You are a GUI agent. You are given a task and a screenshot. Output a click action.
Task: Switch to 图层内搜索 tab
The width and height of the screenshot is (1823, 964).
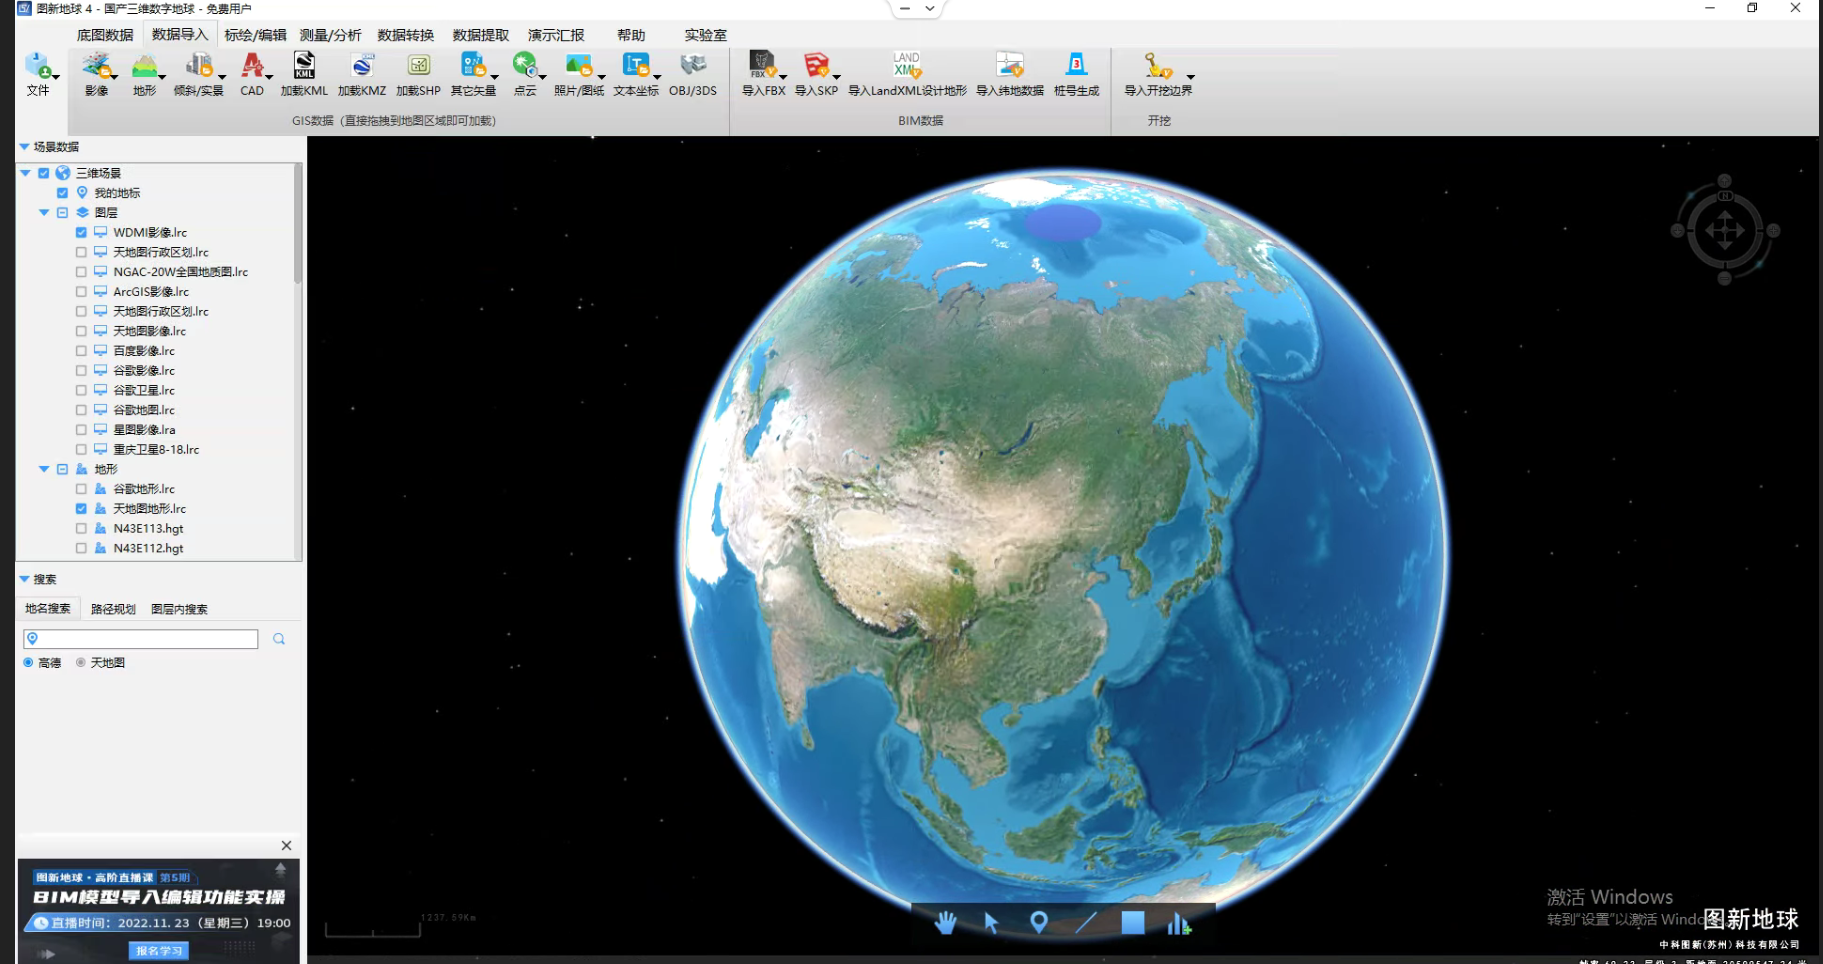point(179,609)
